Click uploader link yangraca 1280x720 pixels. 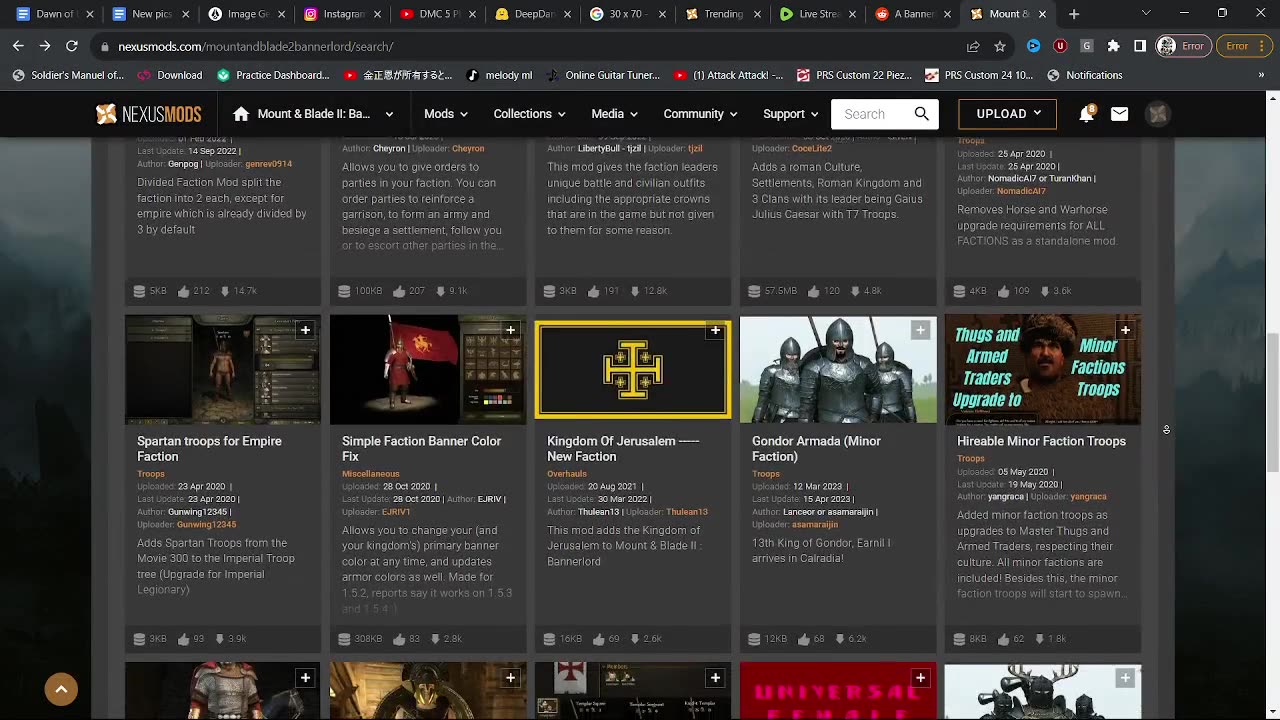(x=1088, y=497)
